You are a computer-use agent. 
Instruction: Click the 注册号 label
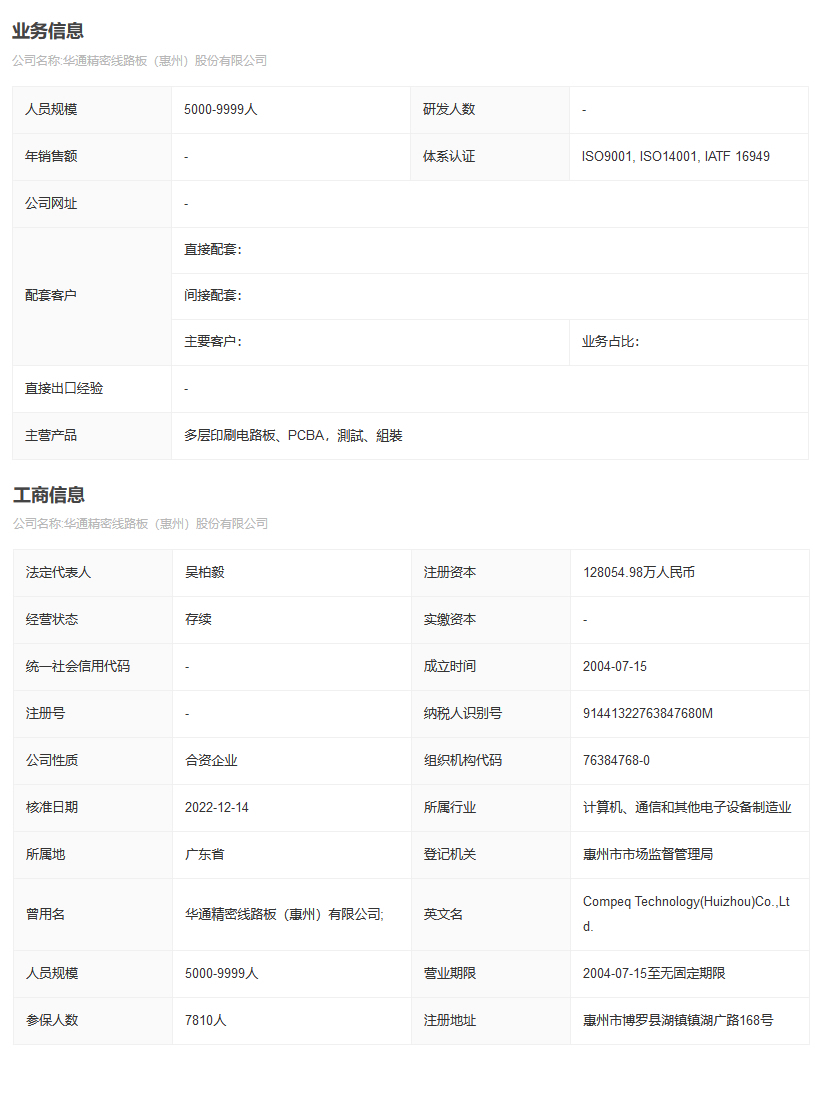point(46,713)
